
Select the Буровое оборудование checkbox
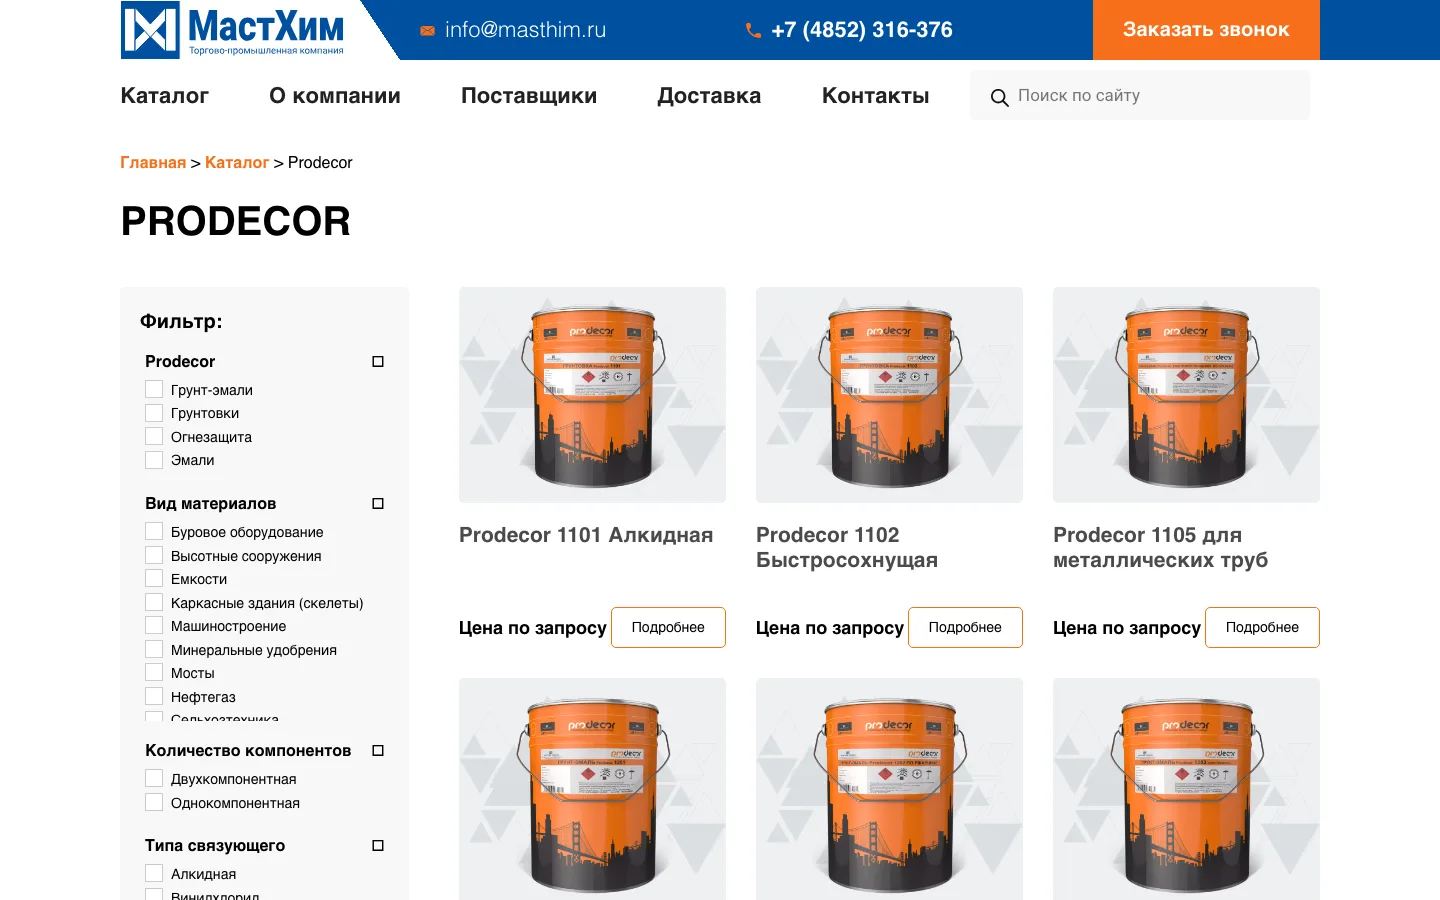[x=154, y=531]
